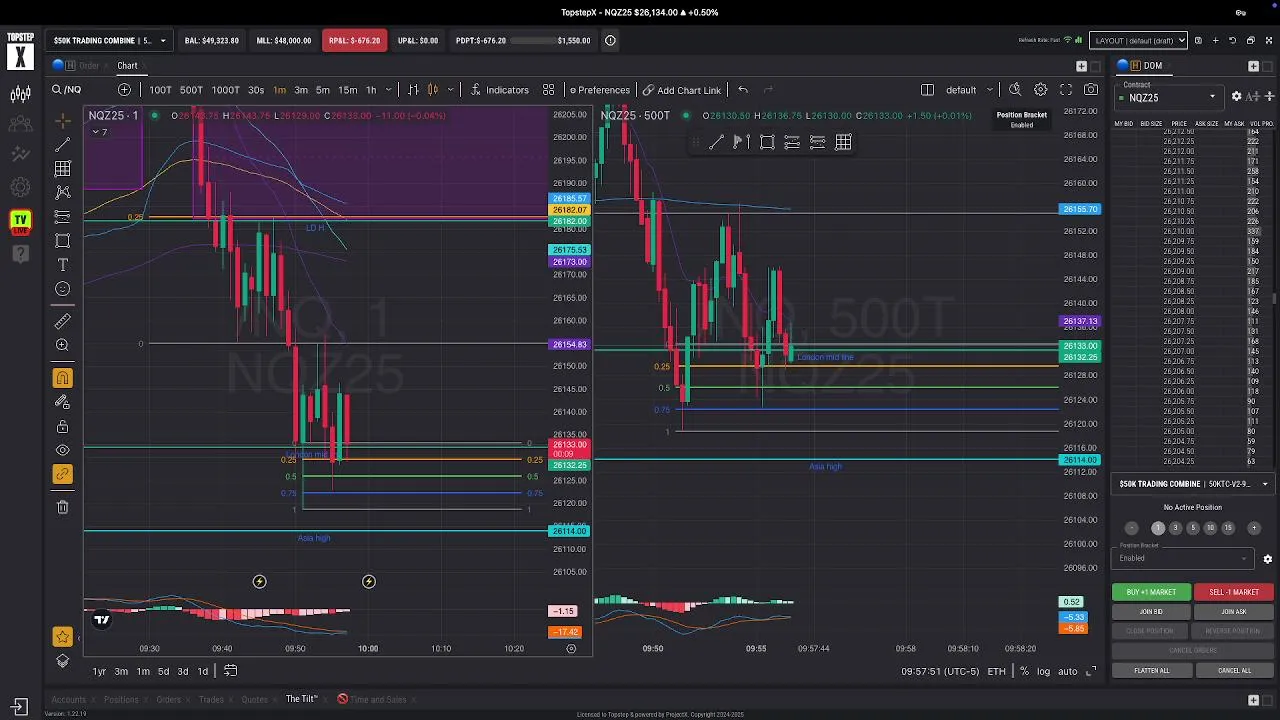Open the TV Live sidebar icon

point(20,222)
